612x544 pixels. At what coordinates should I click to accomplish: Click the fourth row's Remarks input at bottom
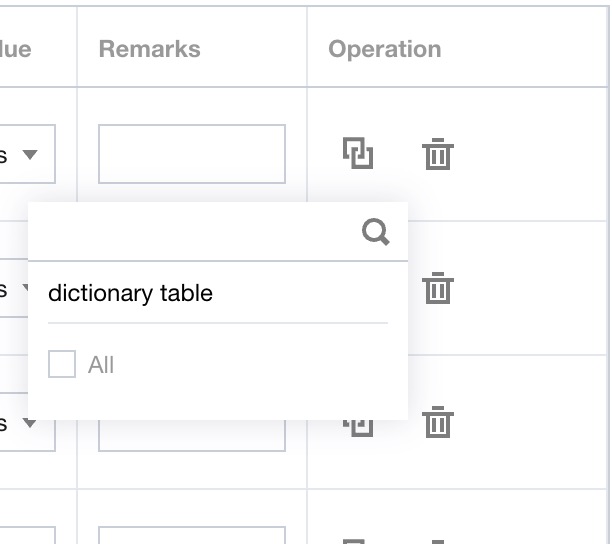pos(191,534)
